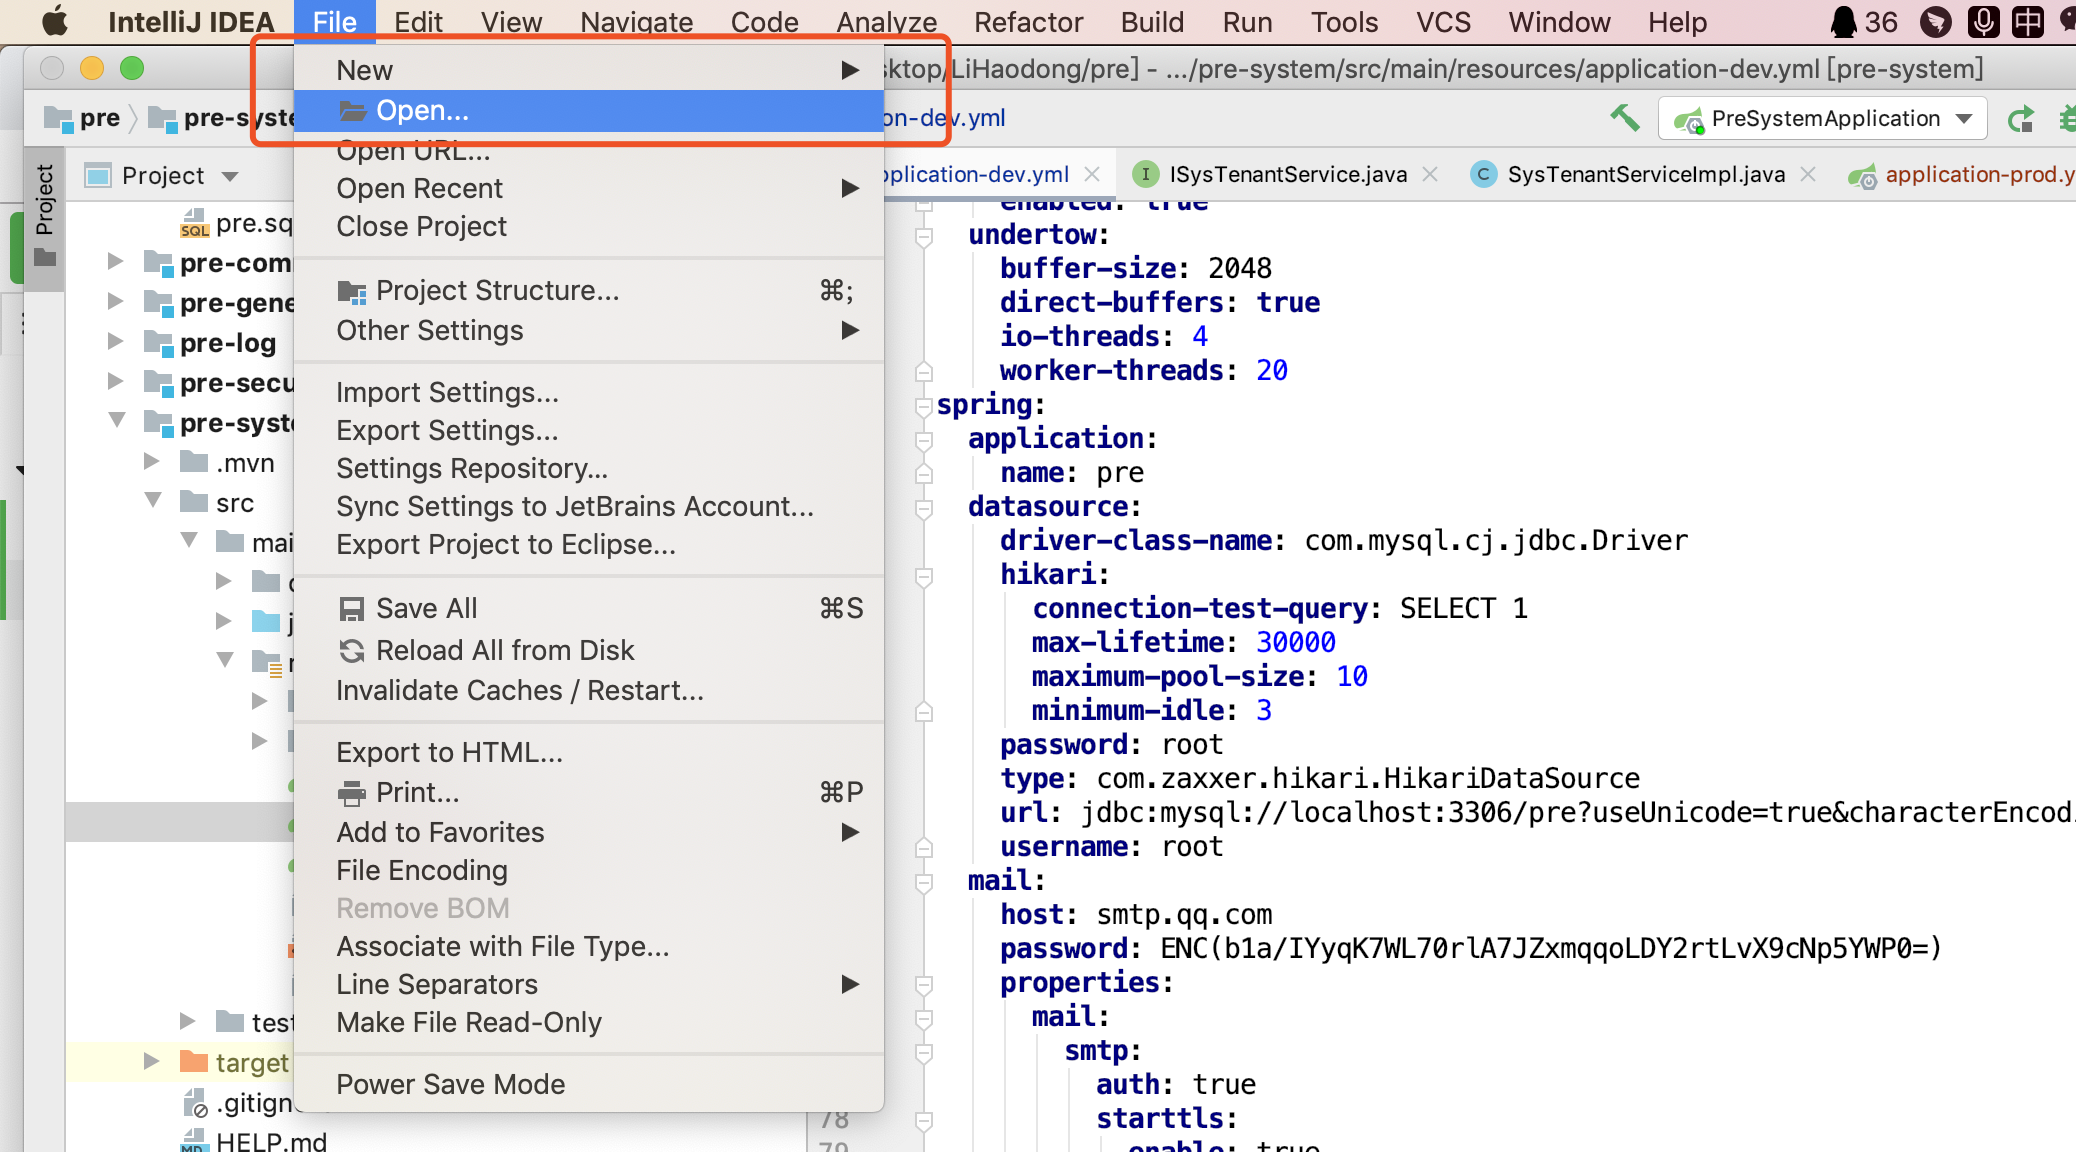The image size is (2076, 1152).
Task: Open the Refactor menu
Action: tap(1028, 22)
